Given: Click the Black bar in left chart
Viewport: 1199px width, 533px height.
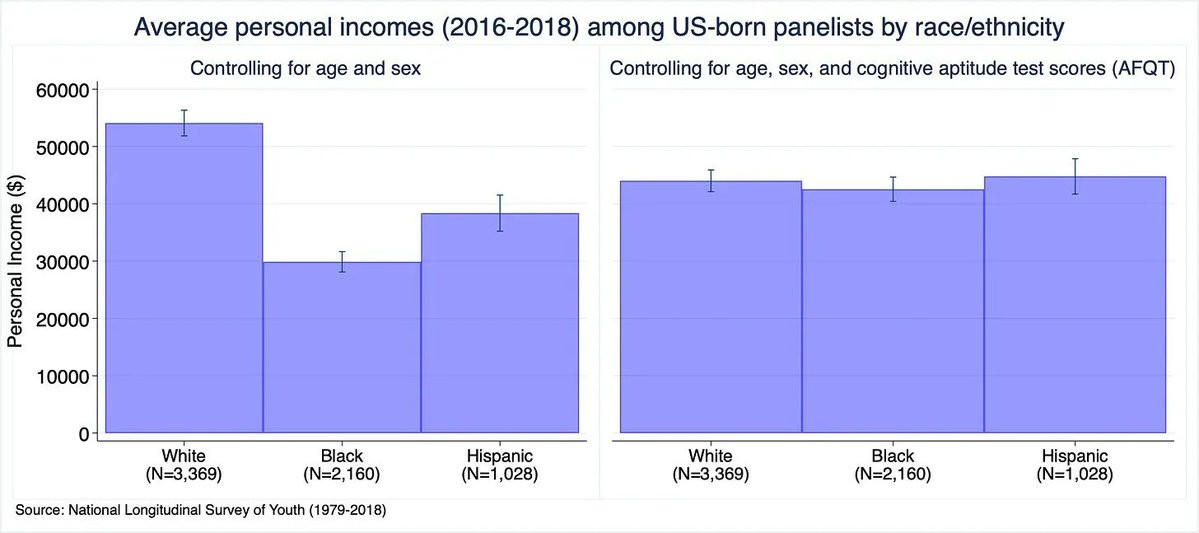Looking at the screenshot, I should click(342, 347).
